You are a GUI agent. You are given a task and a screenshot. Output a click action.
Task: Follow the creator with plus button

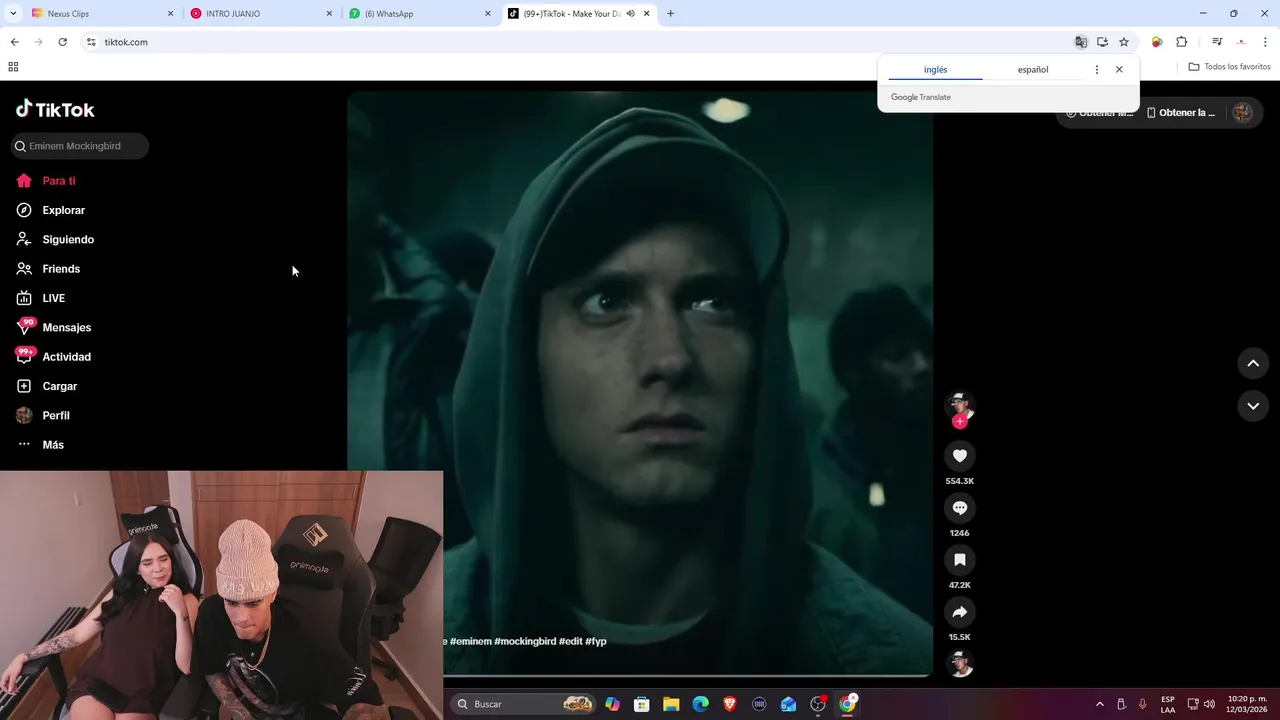tap(960, 422)
